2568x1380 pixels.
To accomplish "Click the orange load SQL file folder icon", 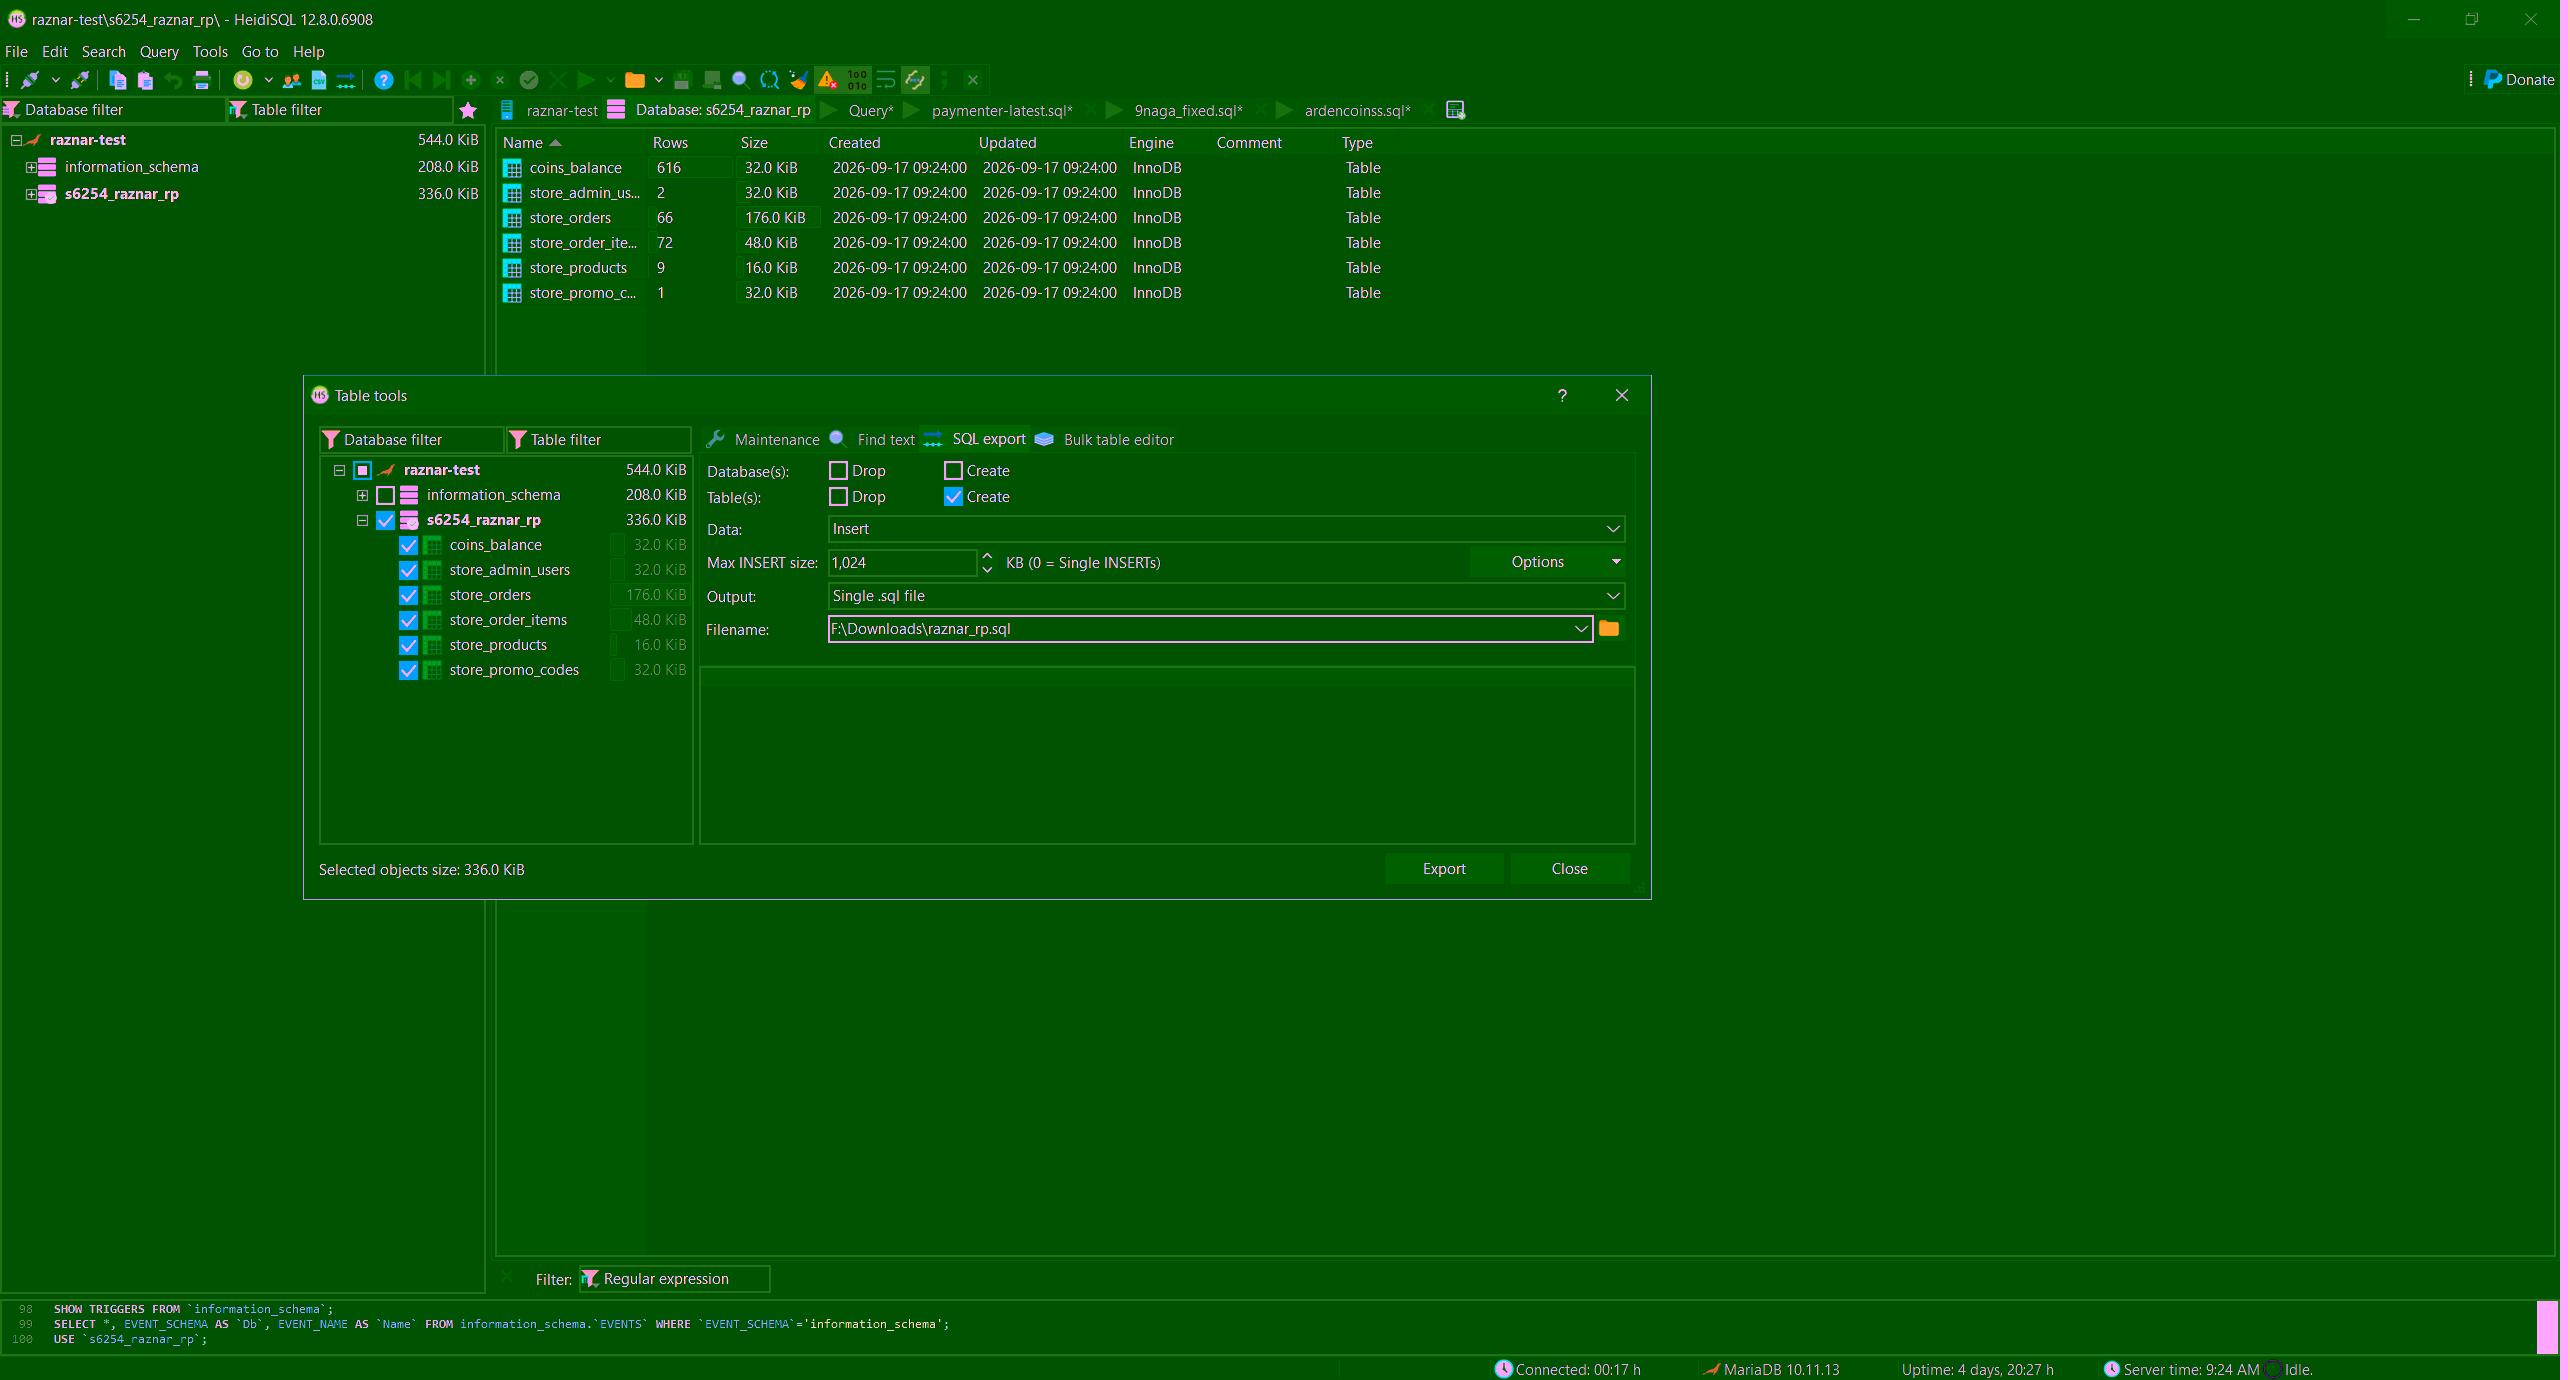I will [x=635, y=80].
